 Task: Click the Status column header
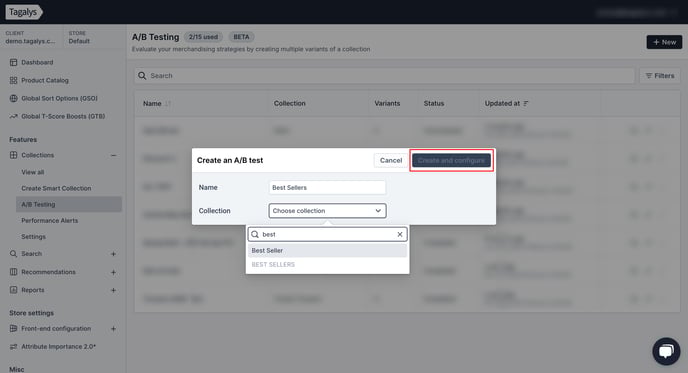[434, 104]
